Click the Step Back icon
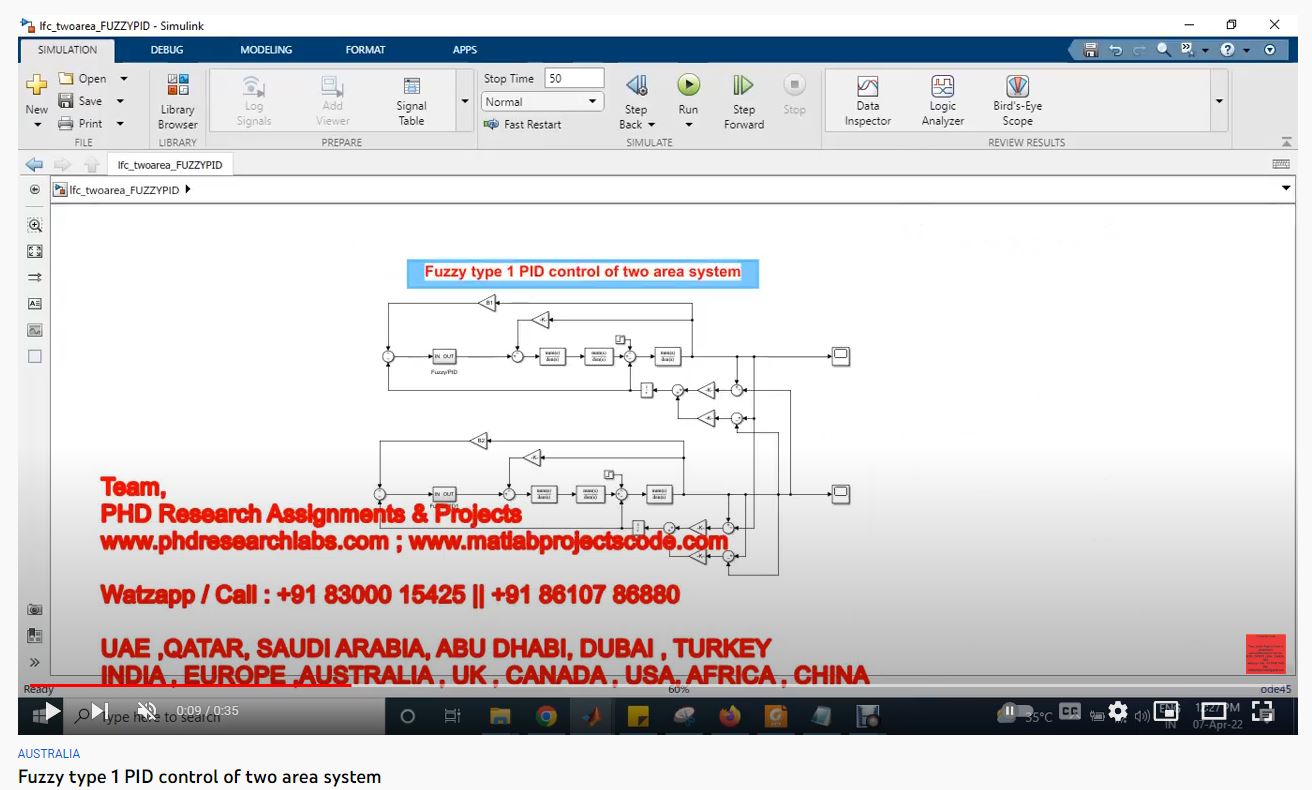1312x790 pixels. [x=636, y=86]
